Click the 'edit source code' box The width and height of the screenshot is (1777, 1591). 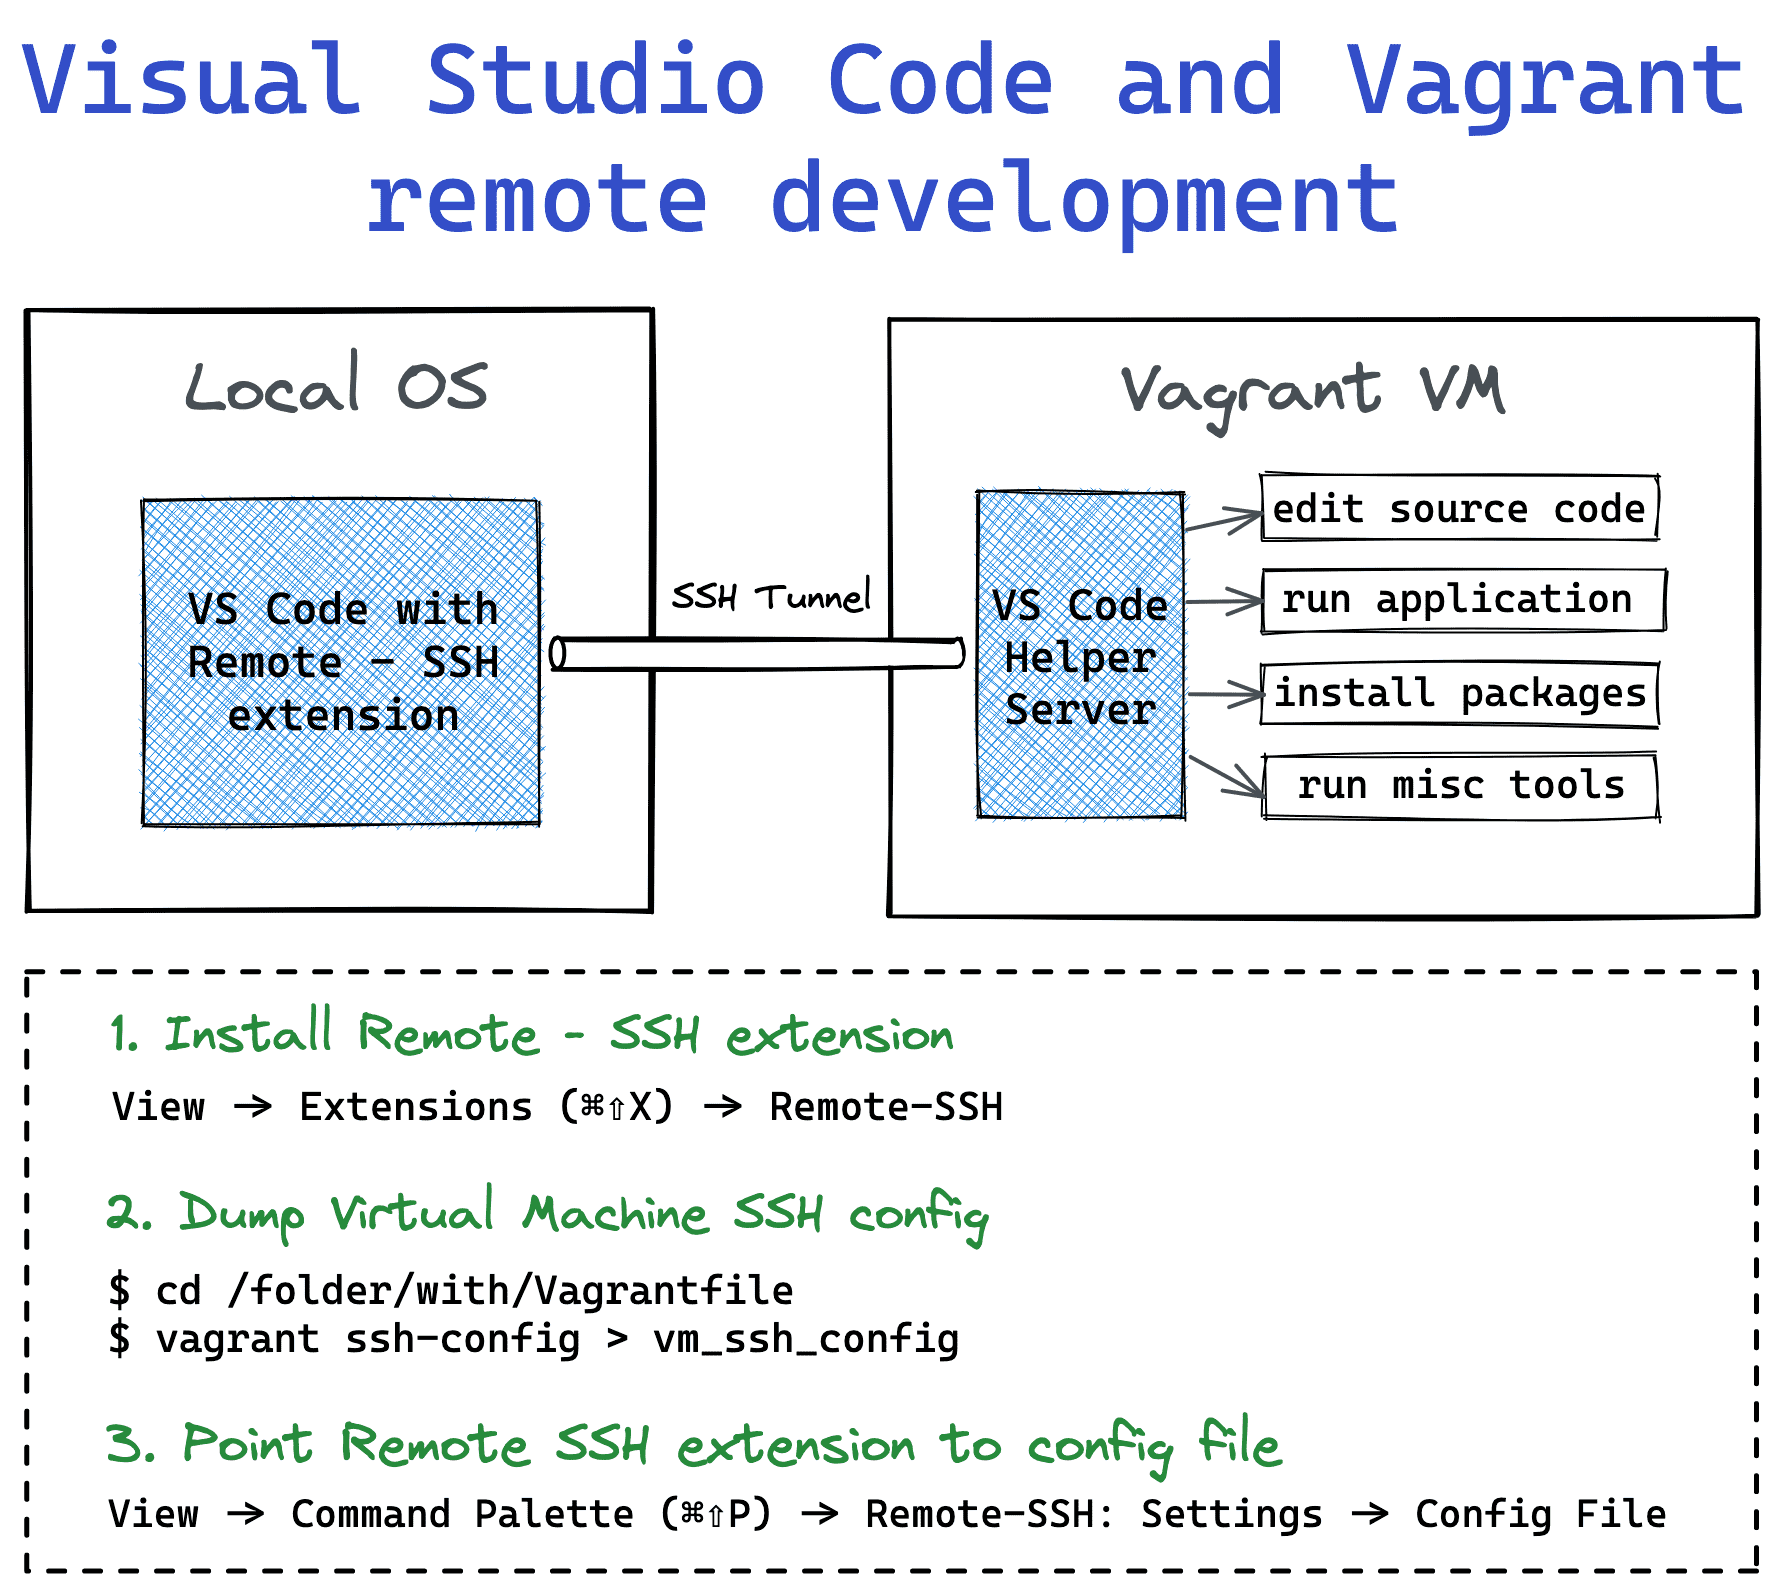coord(1459,509)
